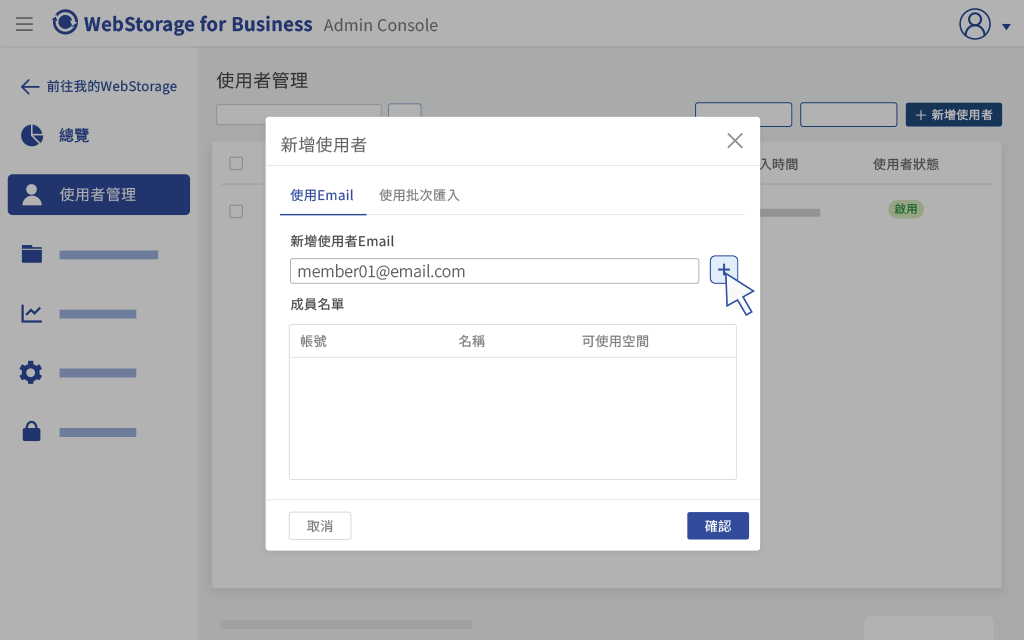Viewport: 1024px width, 640px height.
Task: Switch to the 使用批次匯入 tab
Action: pyautogui.click(x=419, y=195)
